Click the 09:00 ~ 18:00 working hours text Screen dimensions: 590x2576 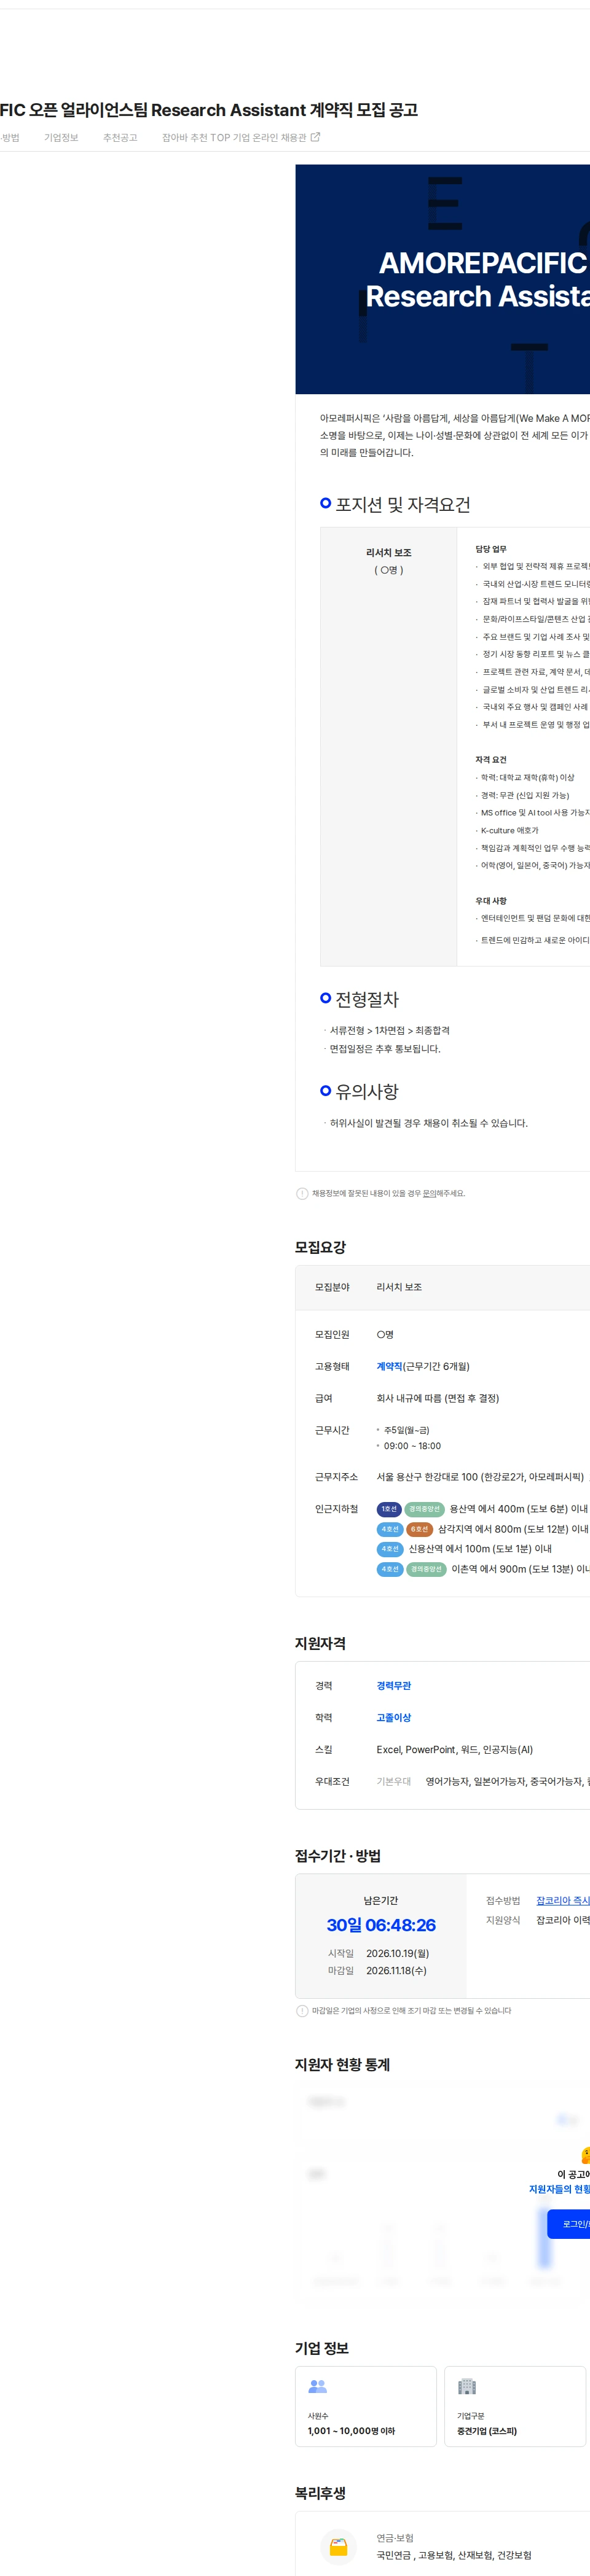pos(412,1445)
